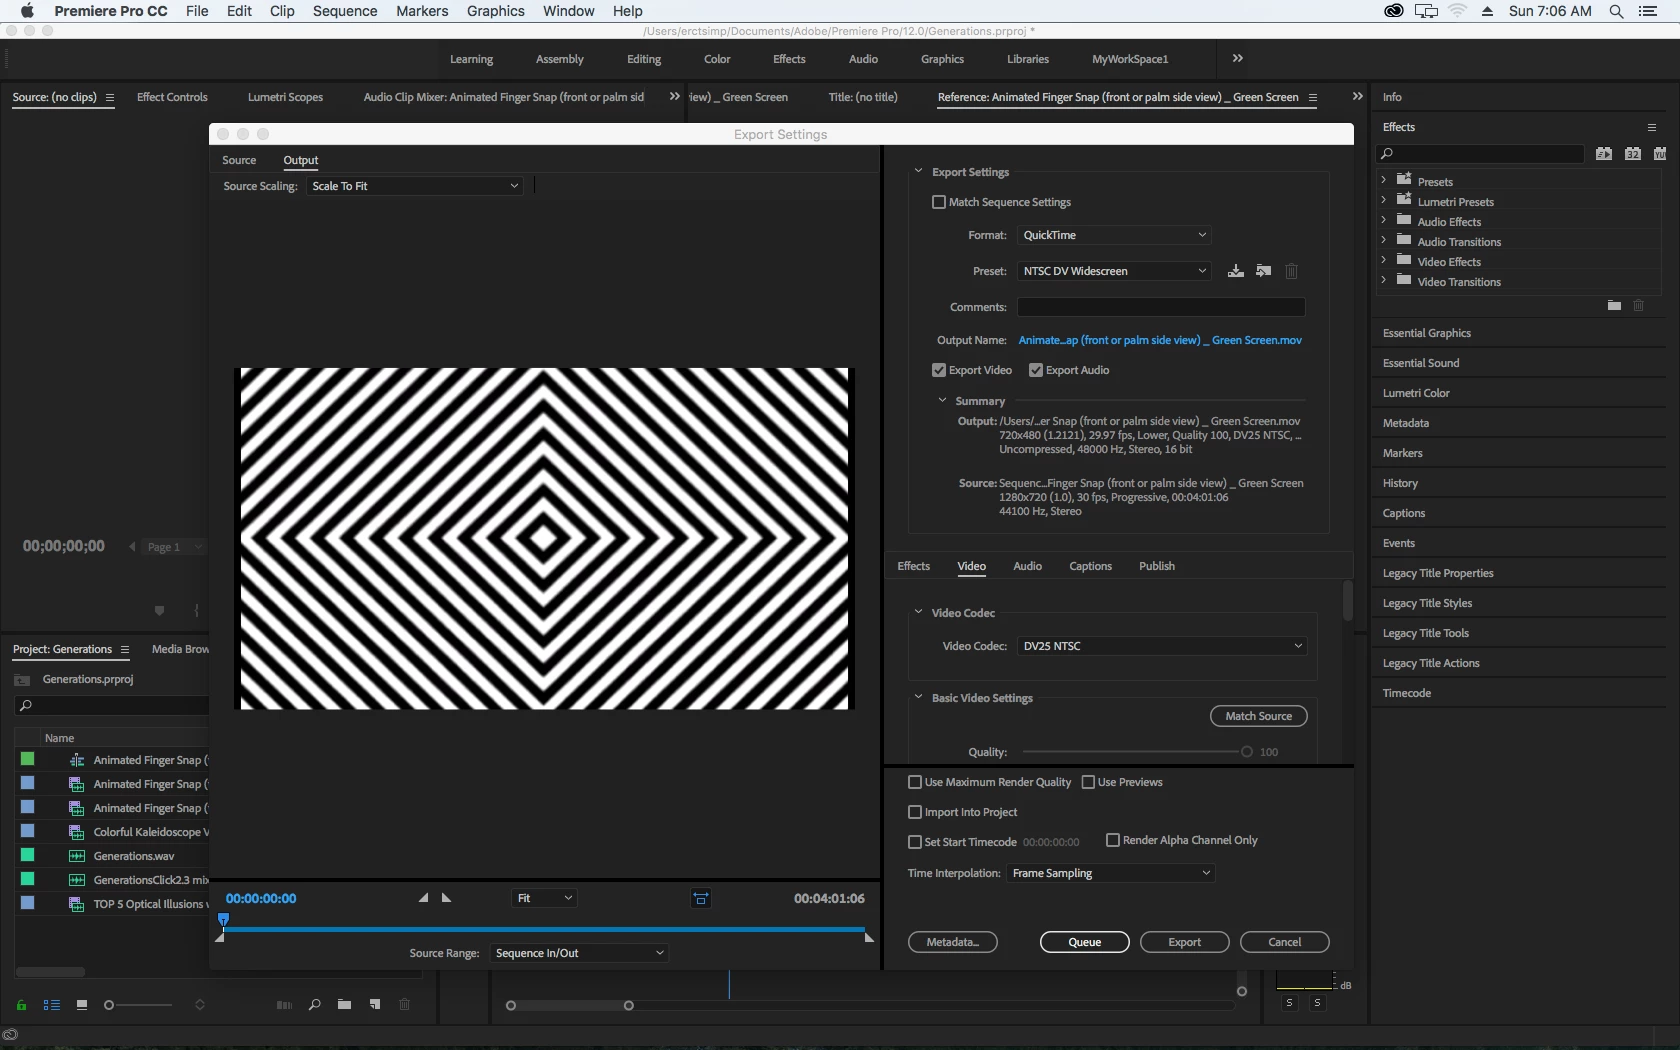The height and width of the screenshot is (1050, 1680).
Task: Open the Preset dropdown showing NTSC DV Widescreen
Action: point(1114,271)
